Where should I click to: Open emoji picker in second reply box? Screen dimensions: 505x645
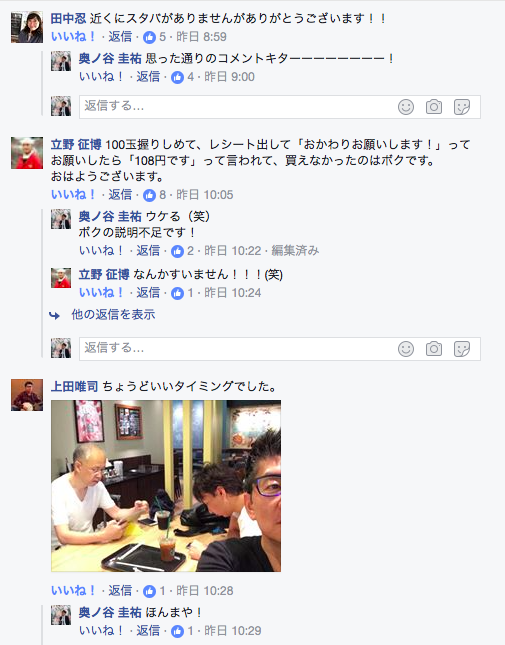[405, 349]
